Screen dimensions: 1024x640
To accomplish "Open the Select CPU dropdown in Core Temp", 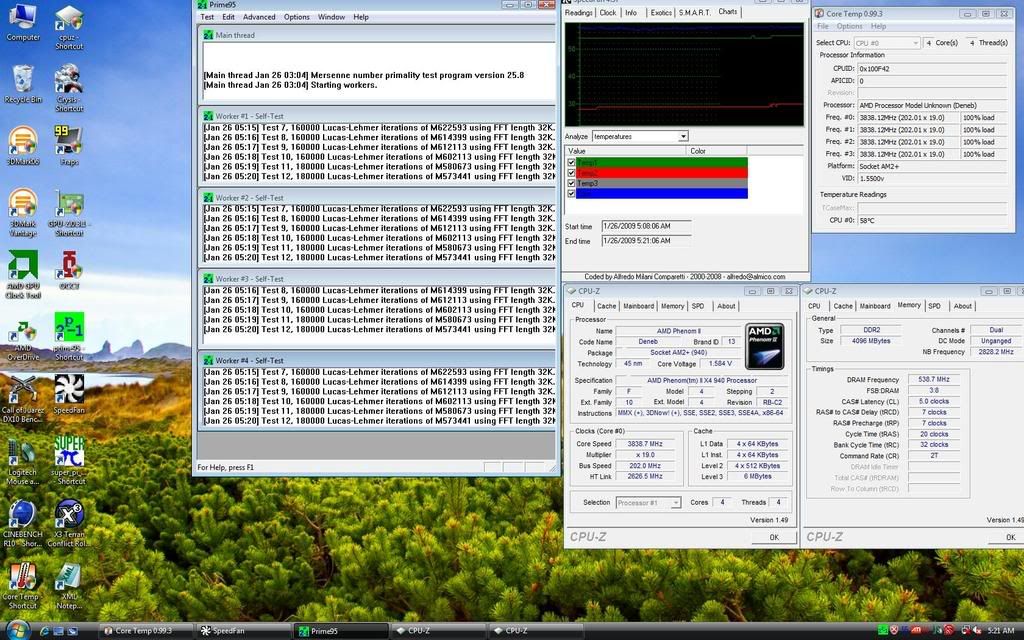I will 886,43.
